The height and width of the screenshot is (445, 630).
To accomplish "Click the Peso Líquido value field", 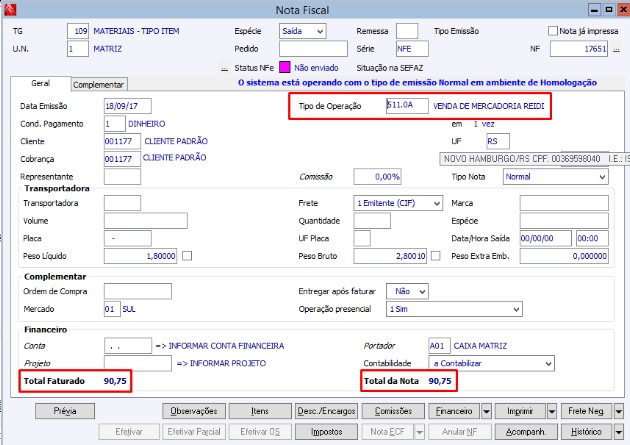I will pyautogui.click(x=140, y=256).
